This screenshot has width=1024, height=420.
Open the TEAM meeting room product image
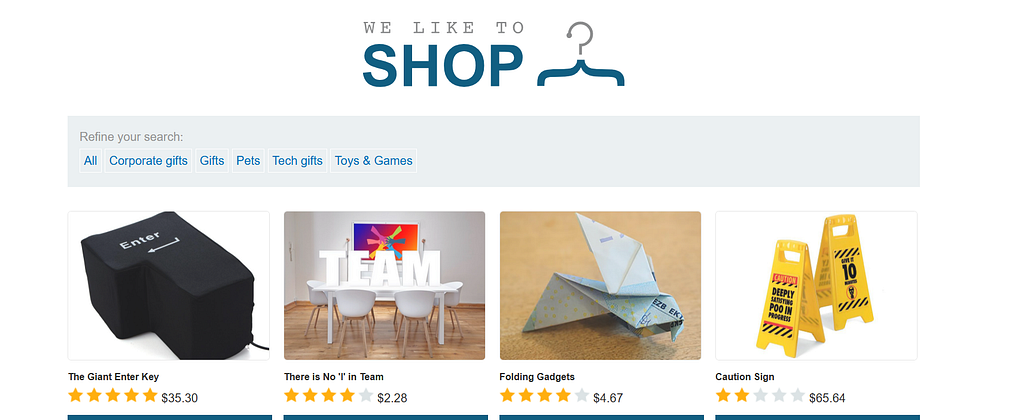coord(385,285)
